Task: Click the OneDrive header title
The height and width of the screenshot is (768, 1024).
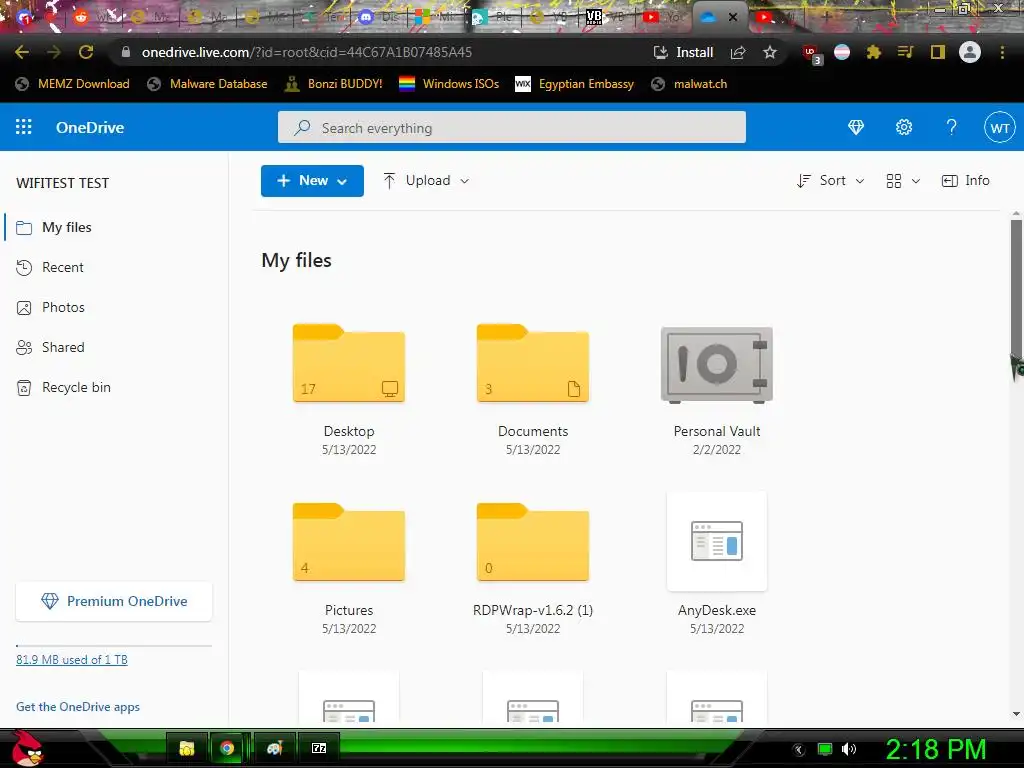Action: (90, 127)
